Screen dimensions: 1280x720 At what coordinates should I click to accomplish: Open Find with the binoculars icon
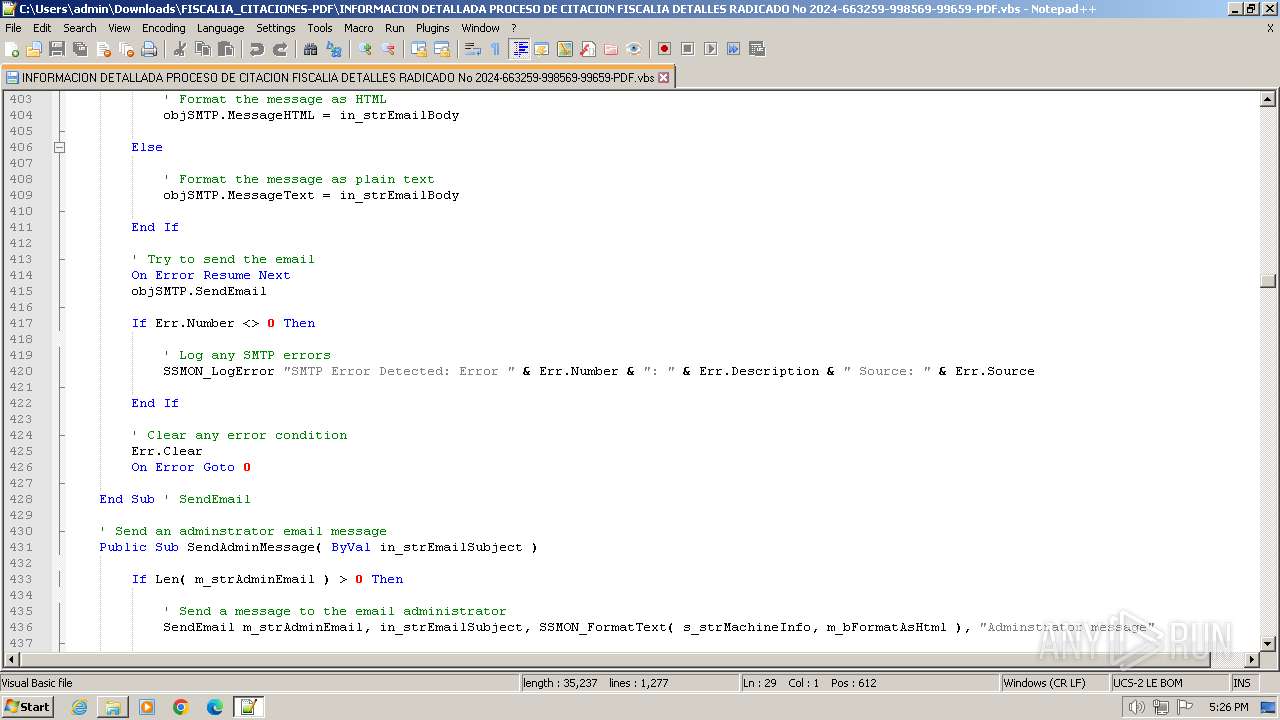[311, 49]
